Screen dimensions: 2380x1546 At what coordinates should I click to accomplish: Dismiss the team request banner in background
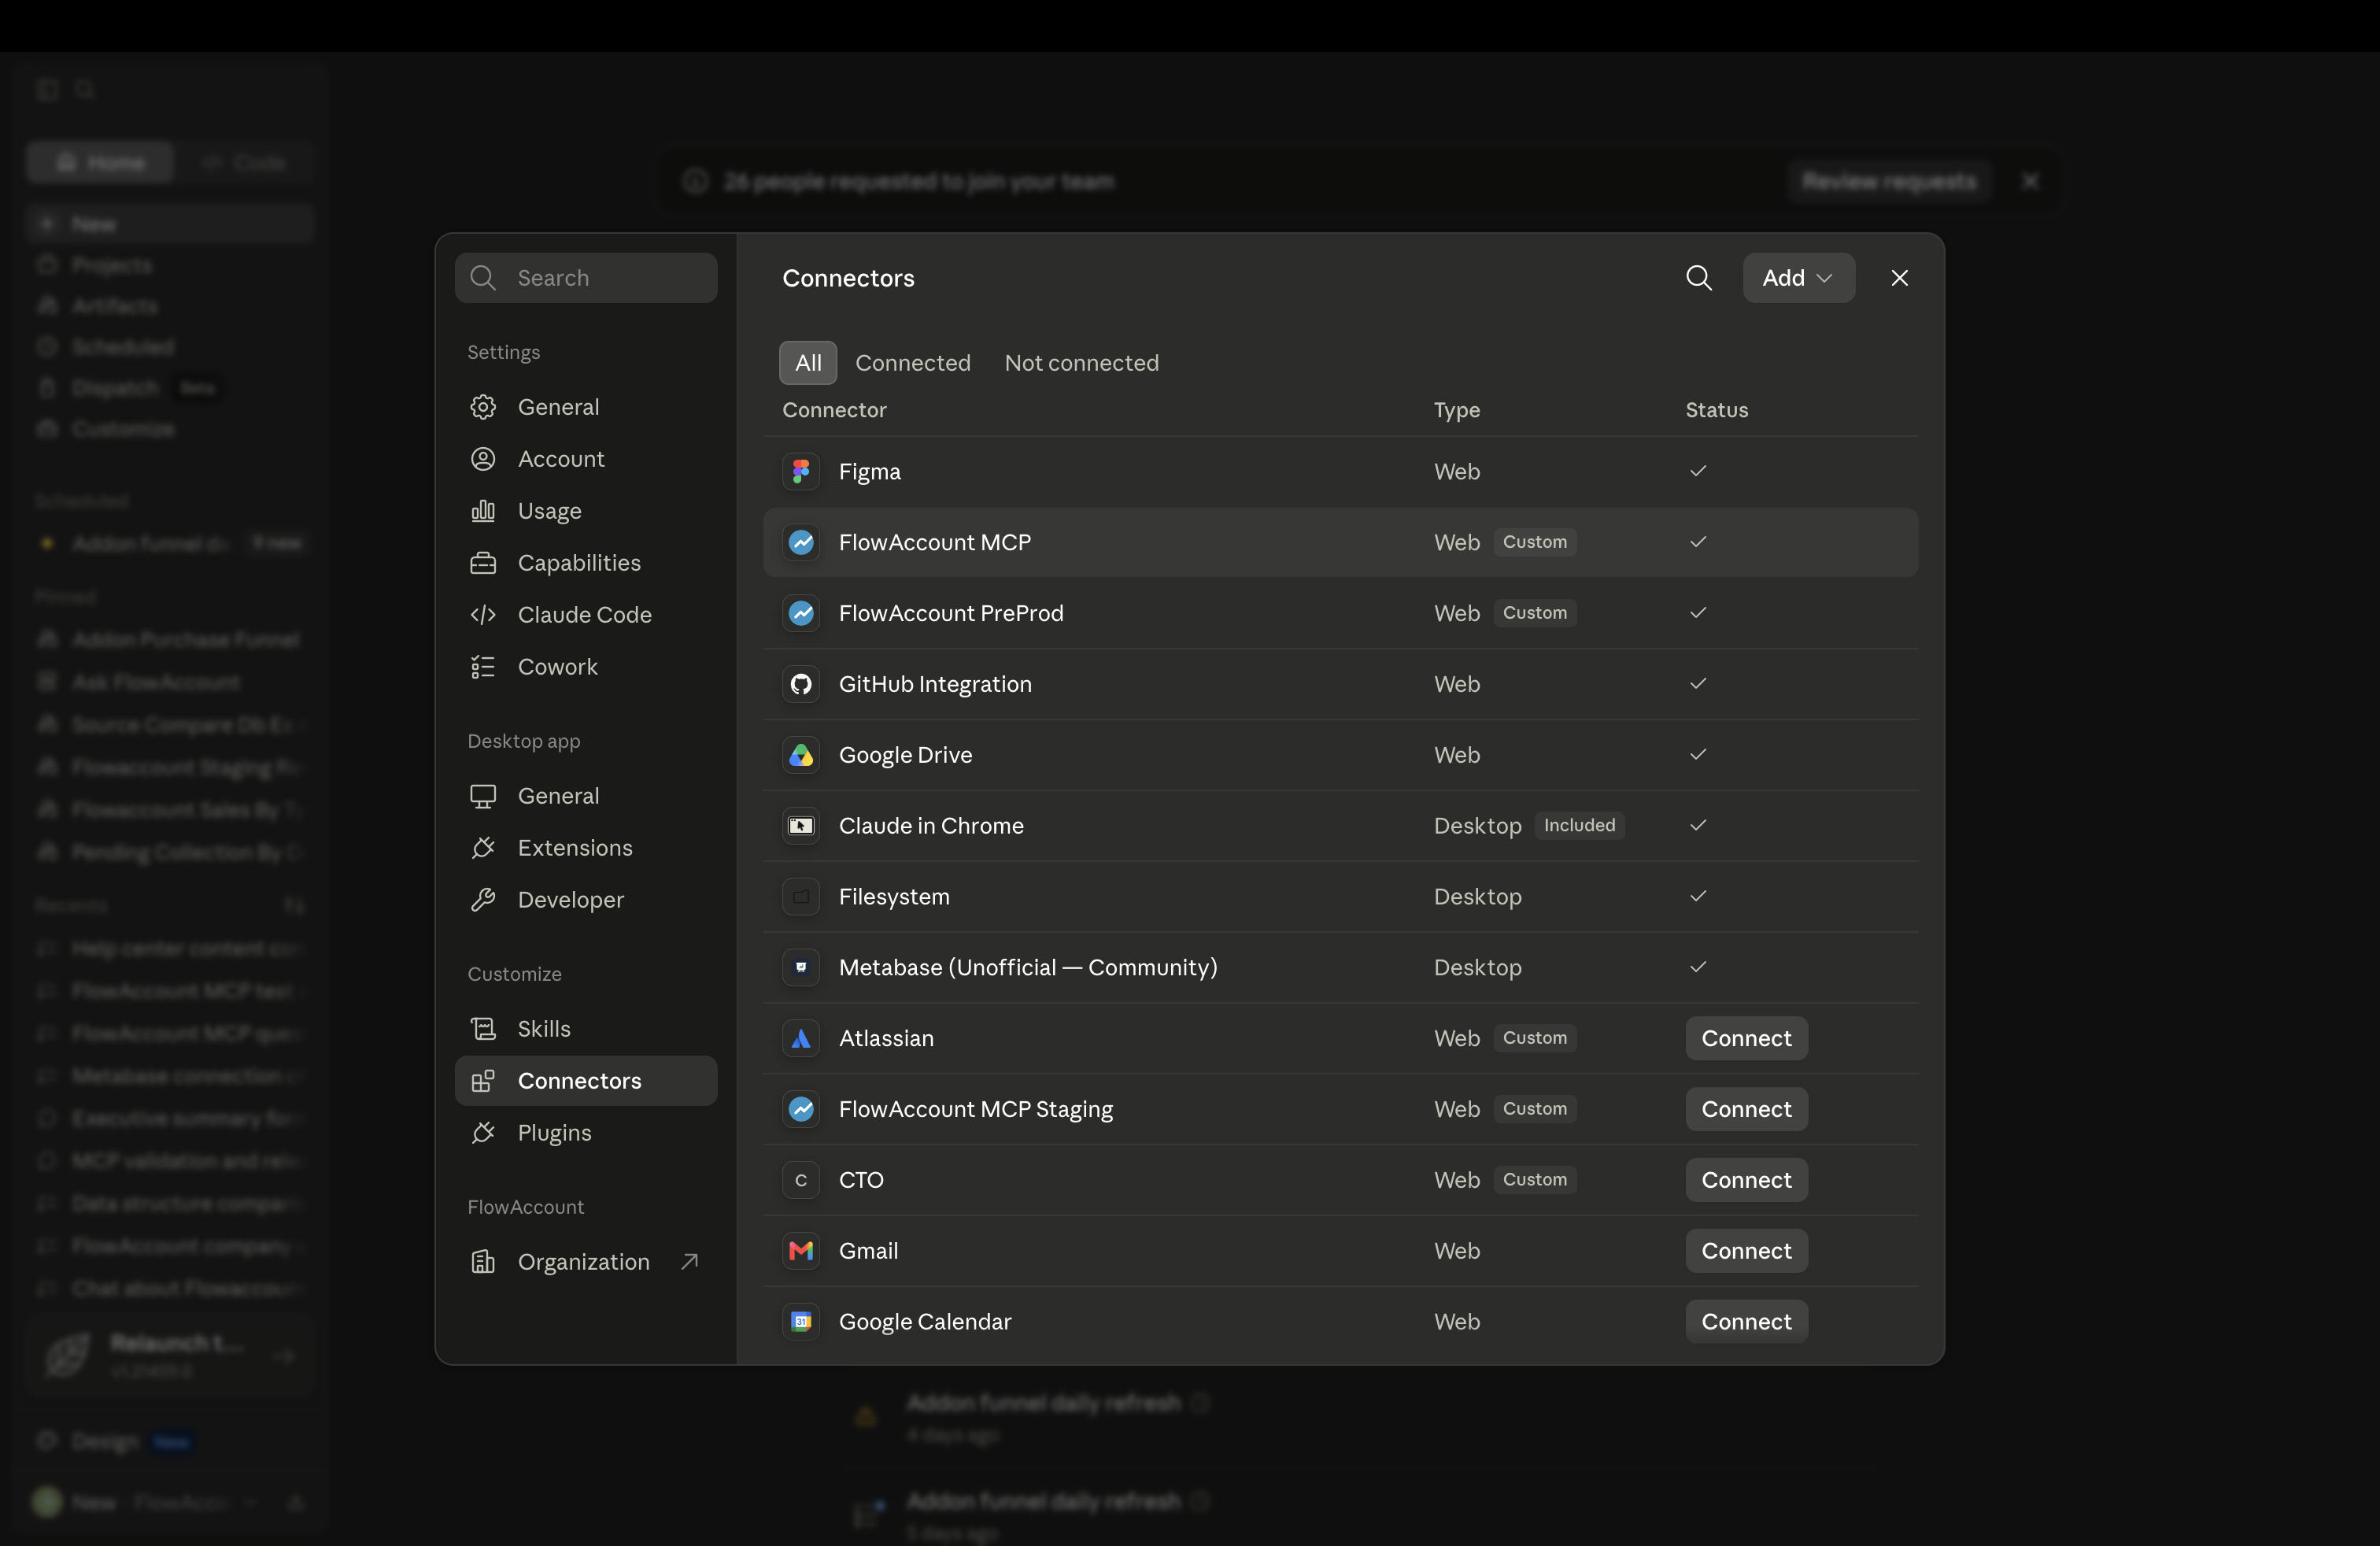pos(2029,181)
